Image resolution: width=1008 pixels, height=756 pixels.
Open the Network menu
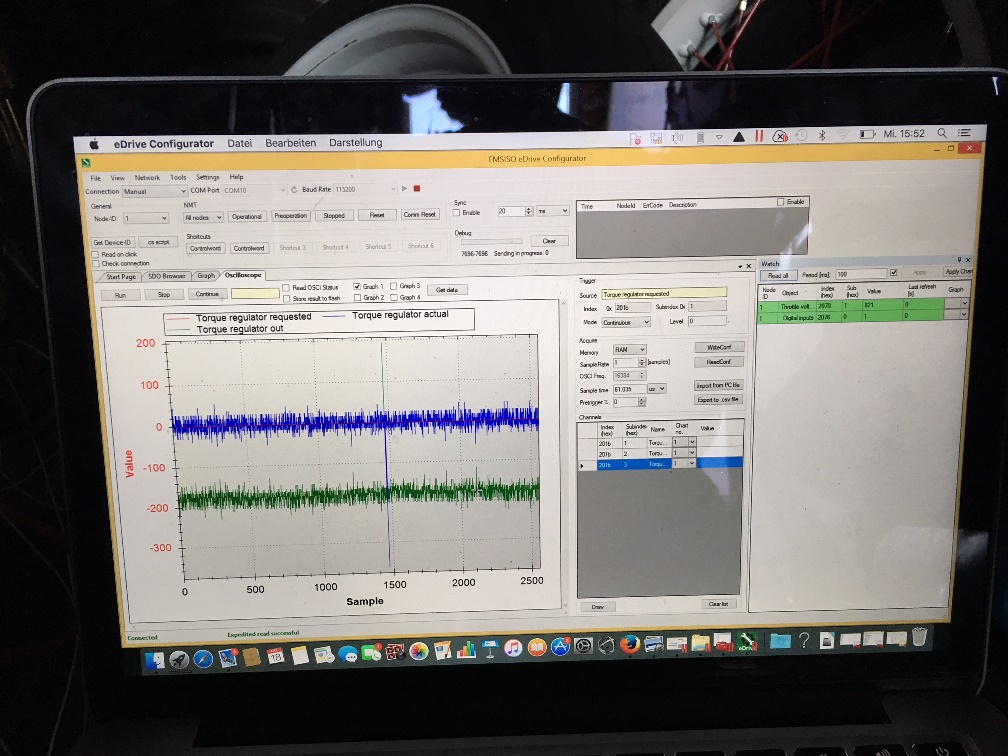coord(147,177)
